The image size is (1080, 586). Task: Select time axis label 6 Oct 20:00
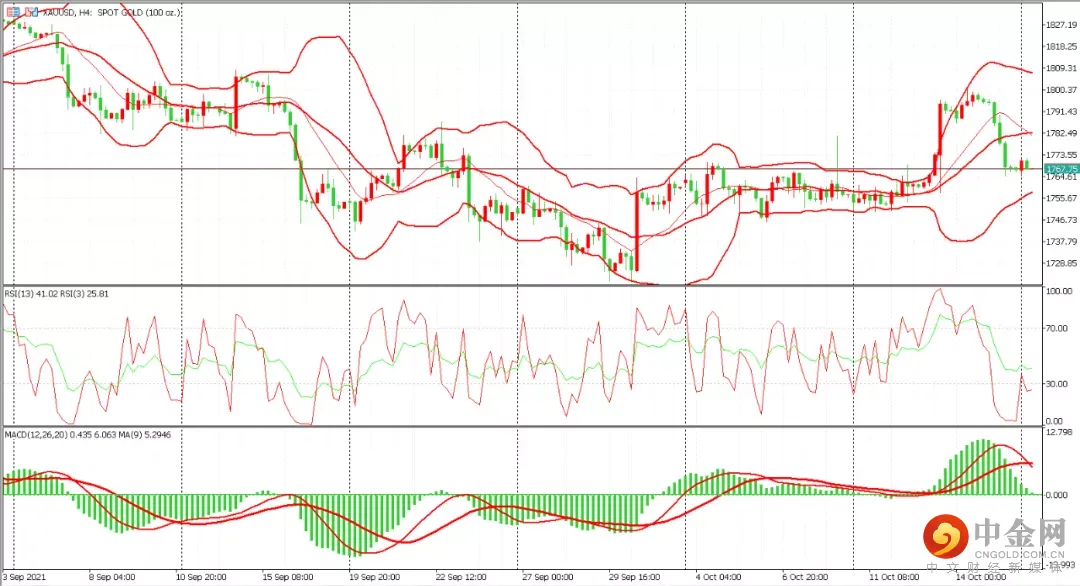tap(805, 577)
